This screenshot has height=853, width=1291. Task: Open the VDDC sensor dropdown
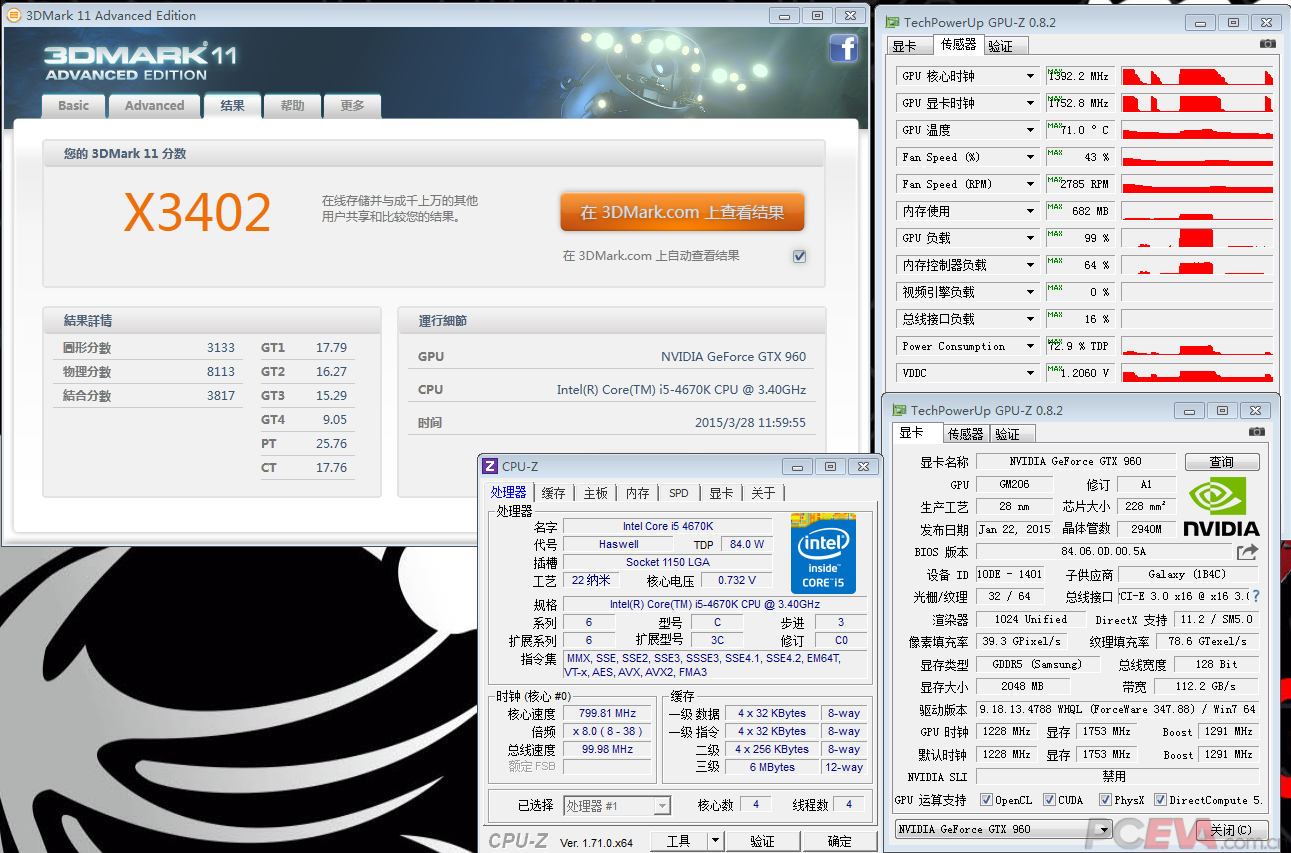tap(1030, 373)
